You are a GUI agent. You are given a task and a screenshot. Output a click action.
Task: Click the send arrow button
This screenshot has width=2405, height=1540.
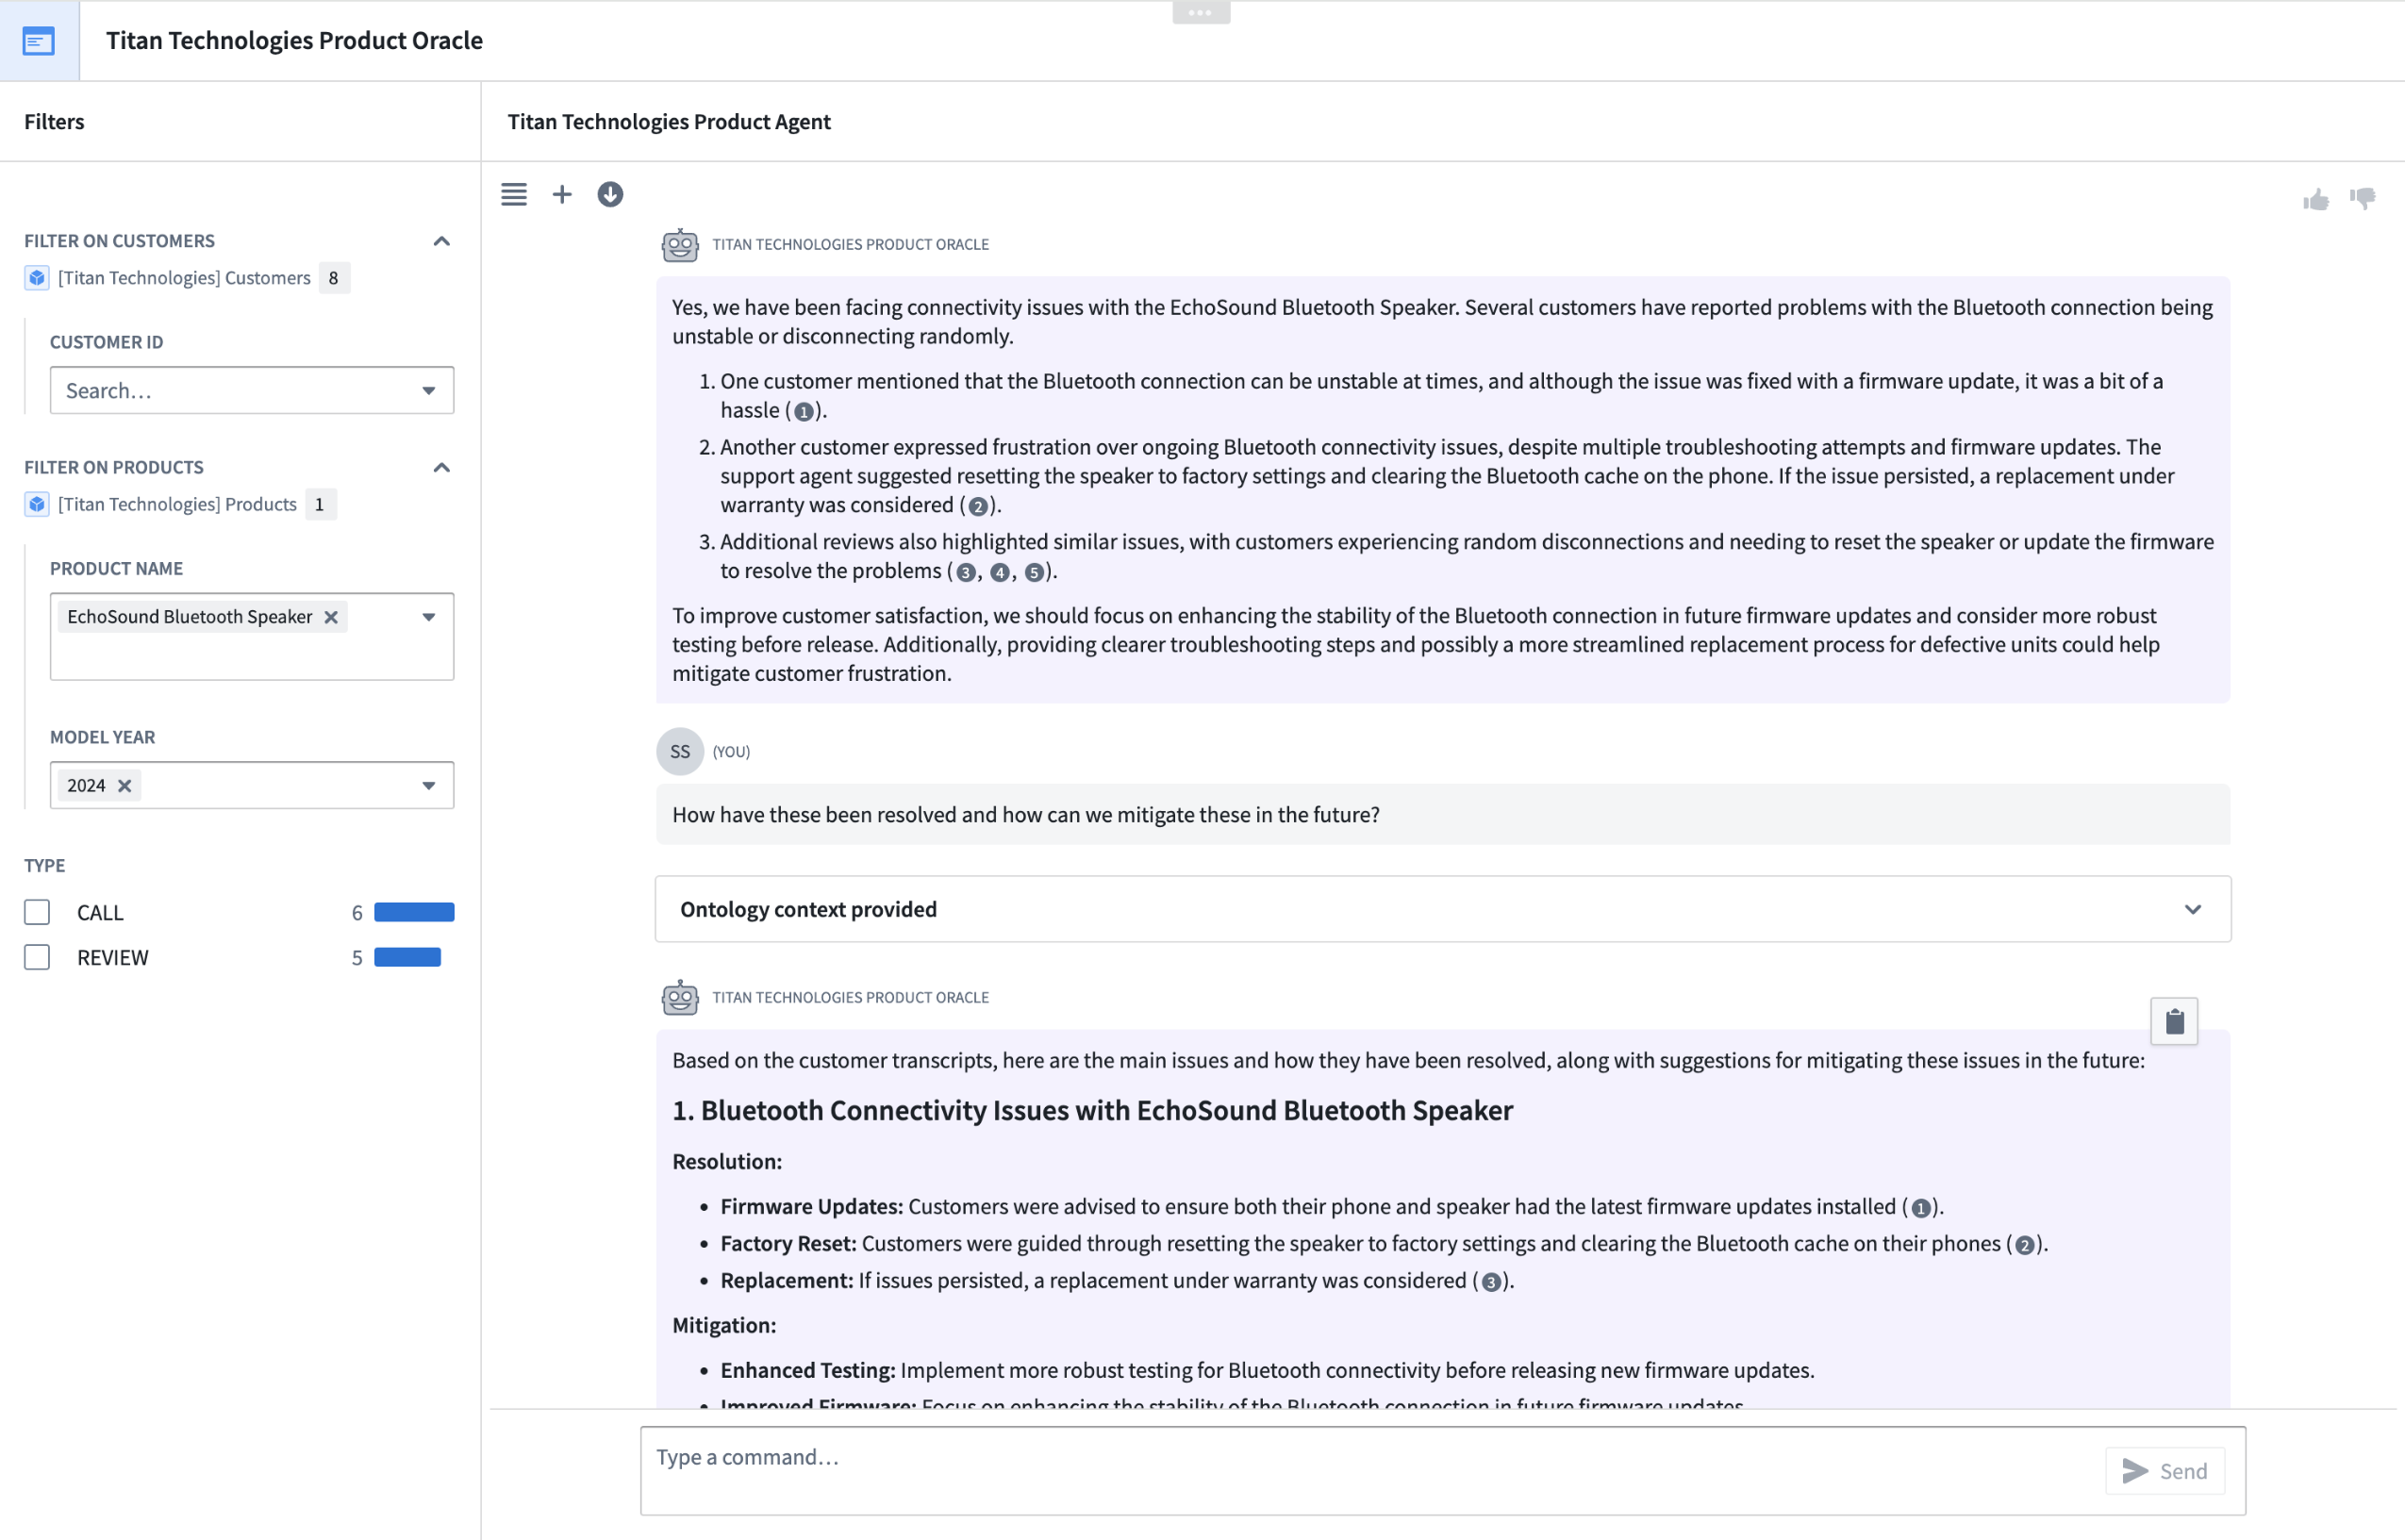pyautogui.click(x=2165, y=1471)
